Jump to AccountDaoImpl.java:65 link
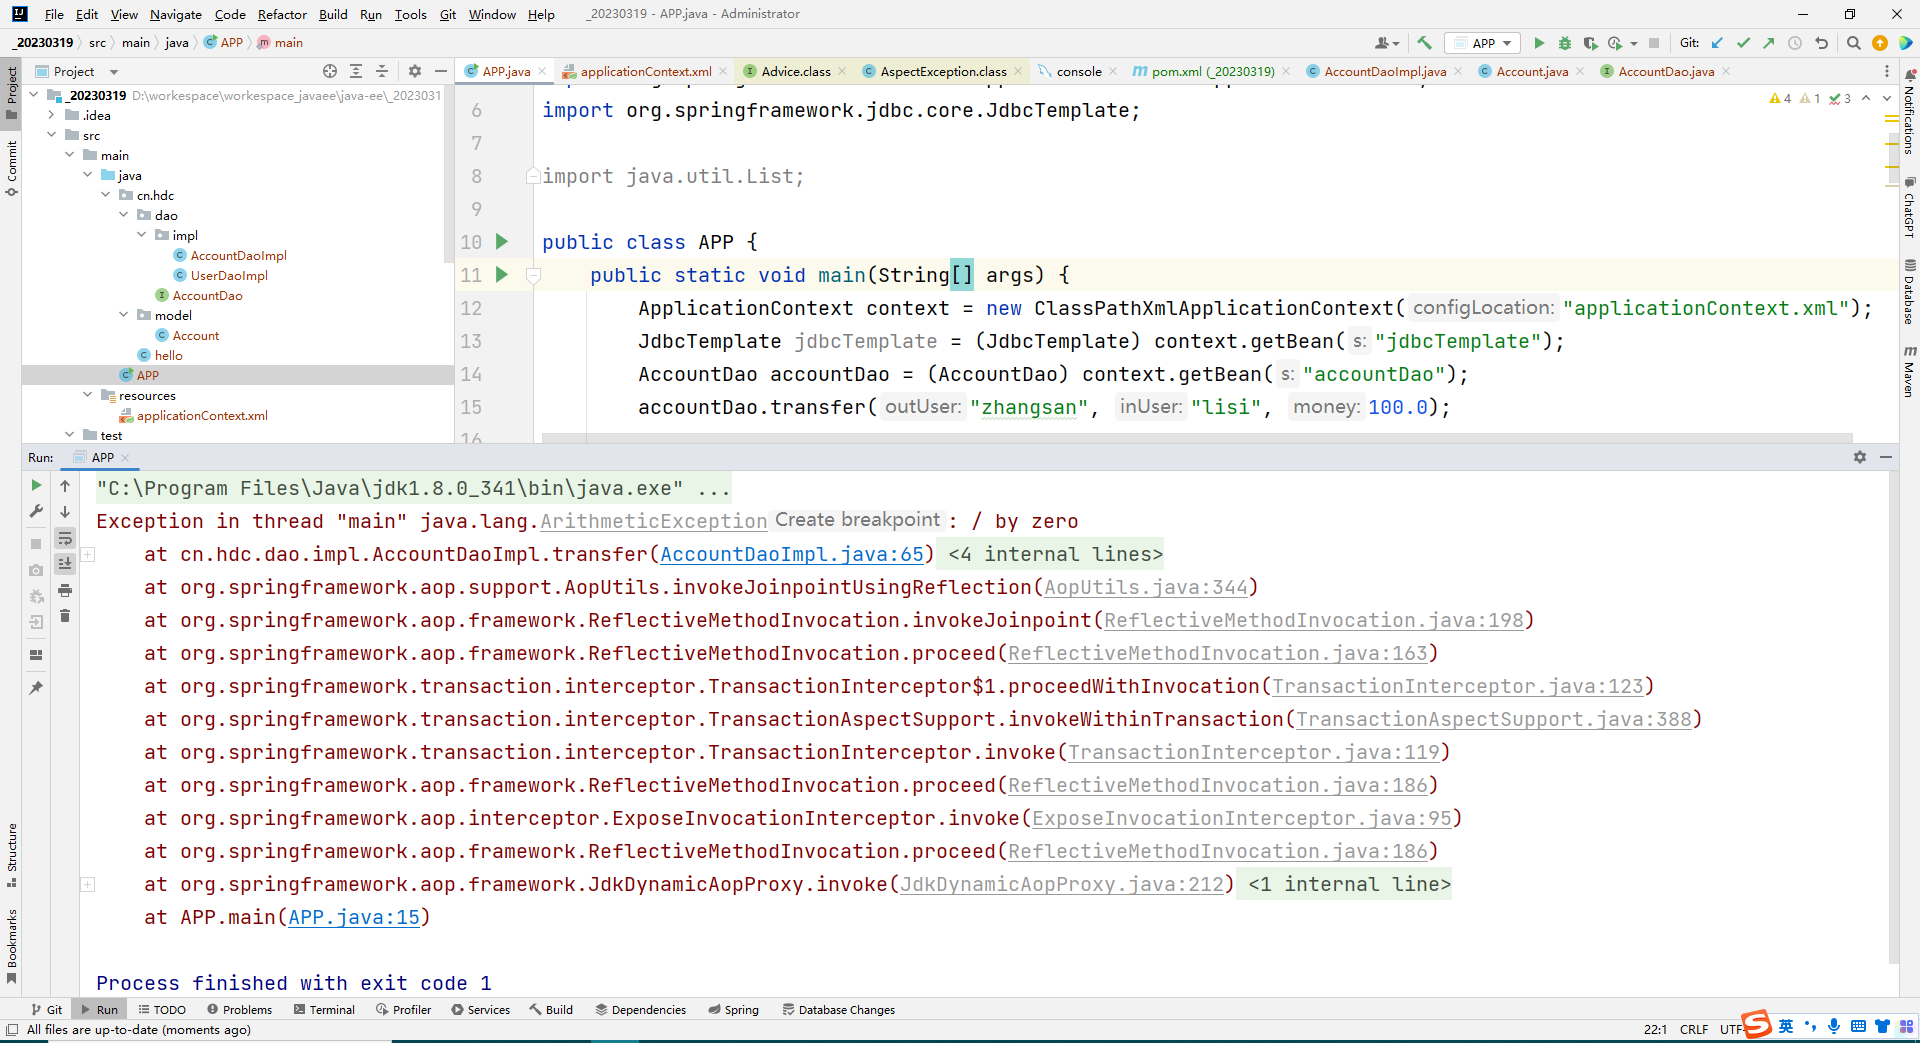Image resolution: width=1920 pixels, height=1043 pixels. (792, 554)
